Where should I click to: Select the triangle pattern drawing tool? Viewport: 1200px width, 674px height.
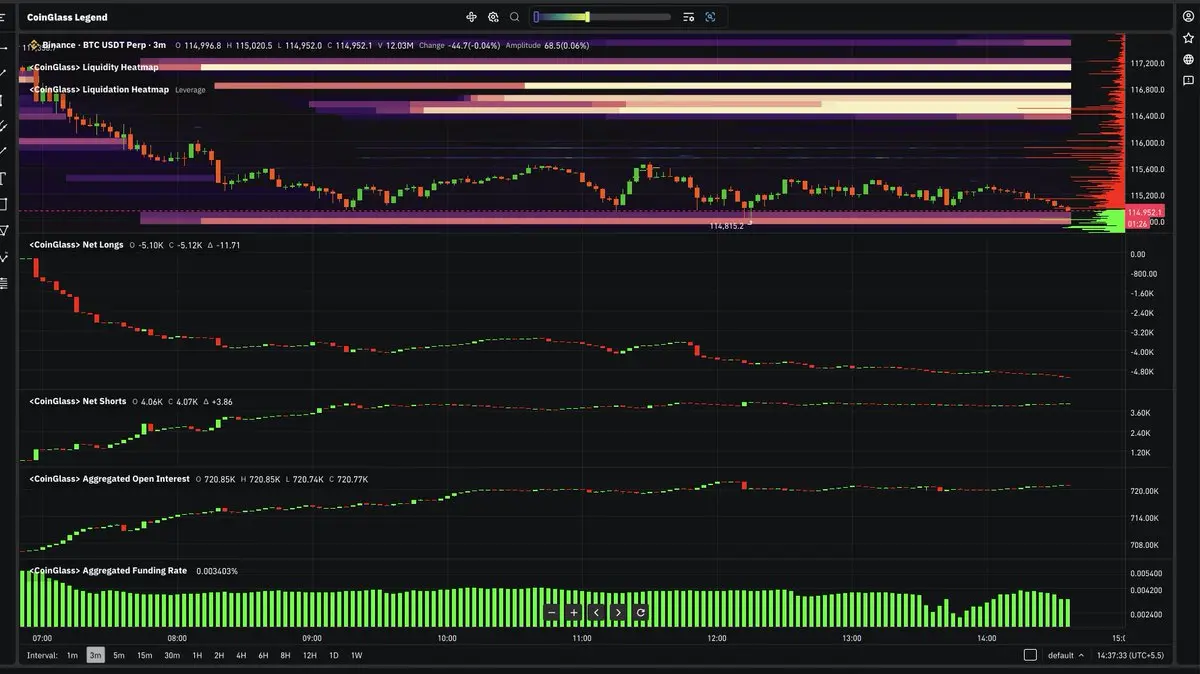(x=4, y=230)
